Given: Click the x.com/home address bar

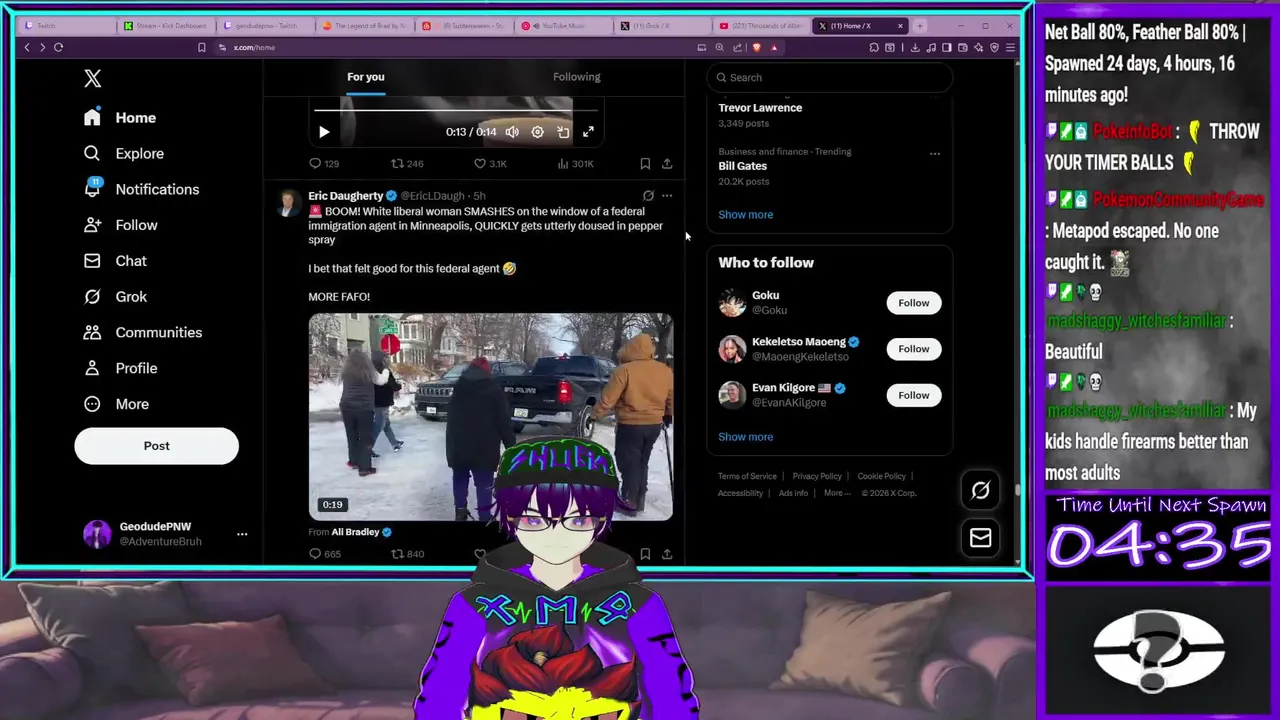Looking at the screenshot, I should point(254,48).
